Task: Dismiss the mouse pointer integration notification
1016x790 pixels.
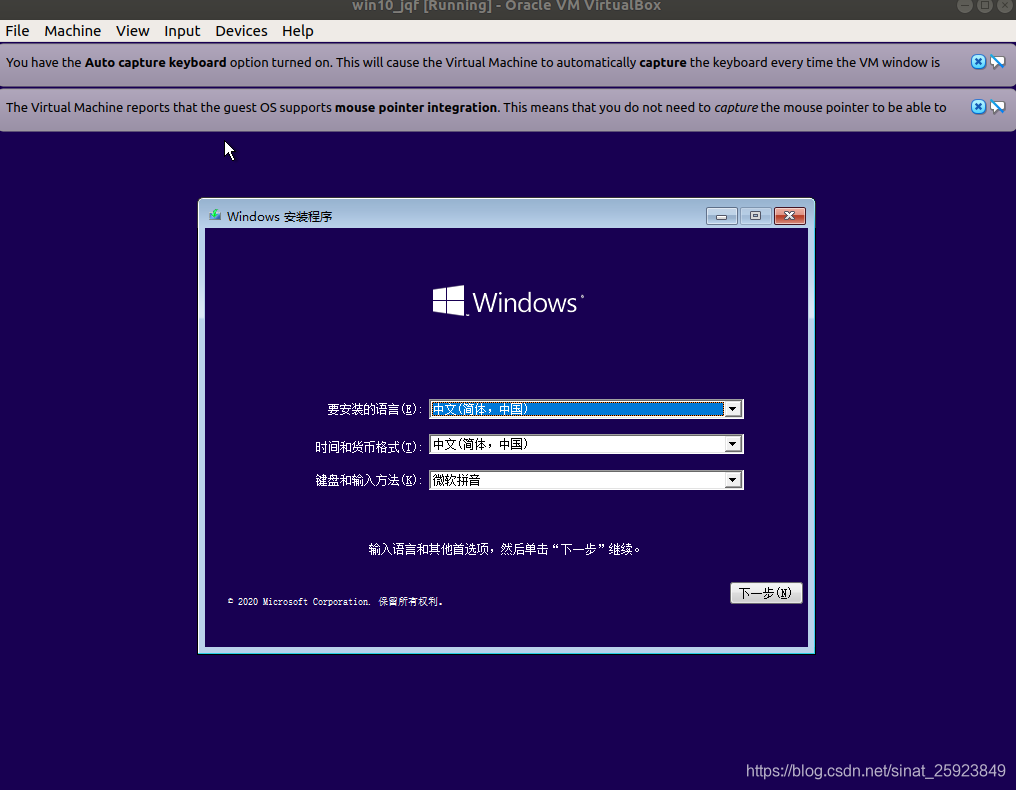Action: point(978,107)
